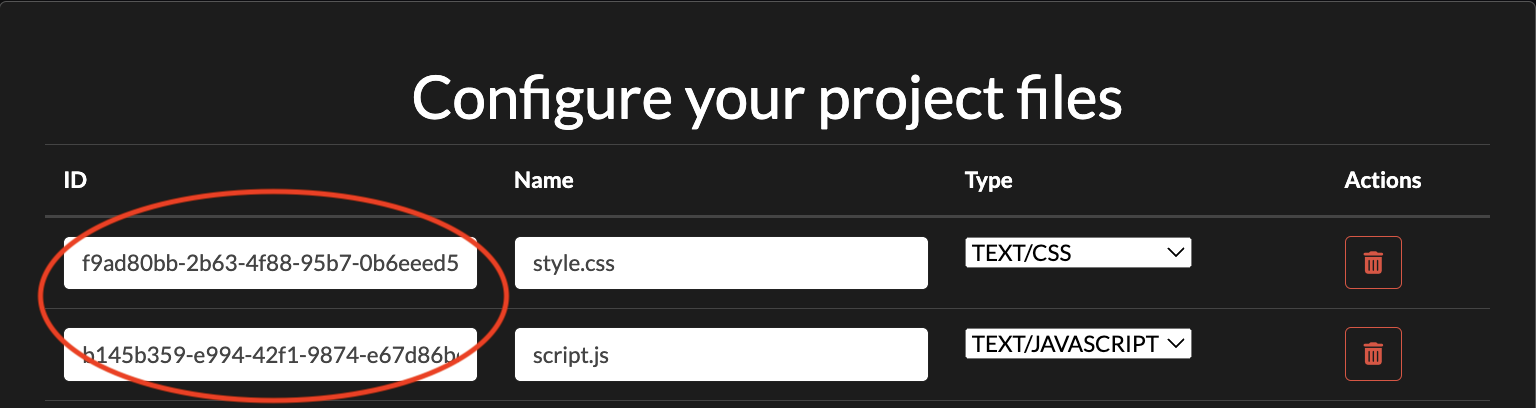
Task: Remove first row using red-bordered delete button
Action: coord(1373,263)
